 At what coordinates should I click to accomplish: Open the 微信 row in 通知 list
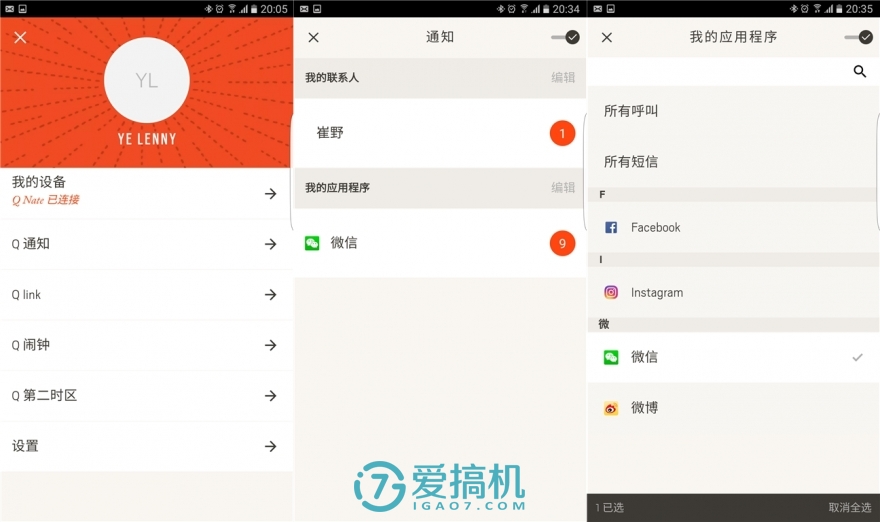pos(440,243)
